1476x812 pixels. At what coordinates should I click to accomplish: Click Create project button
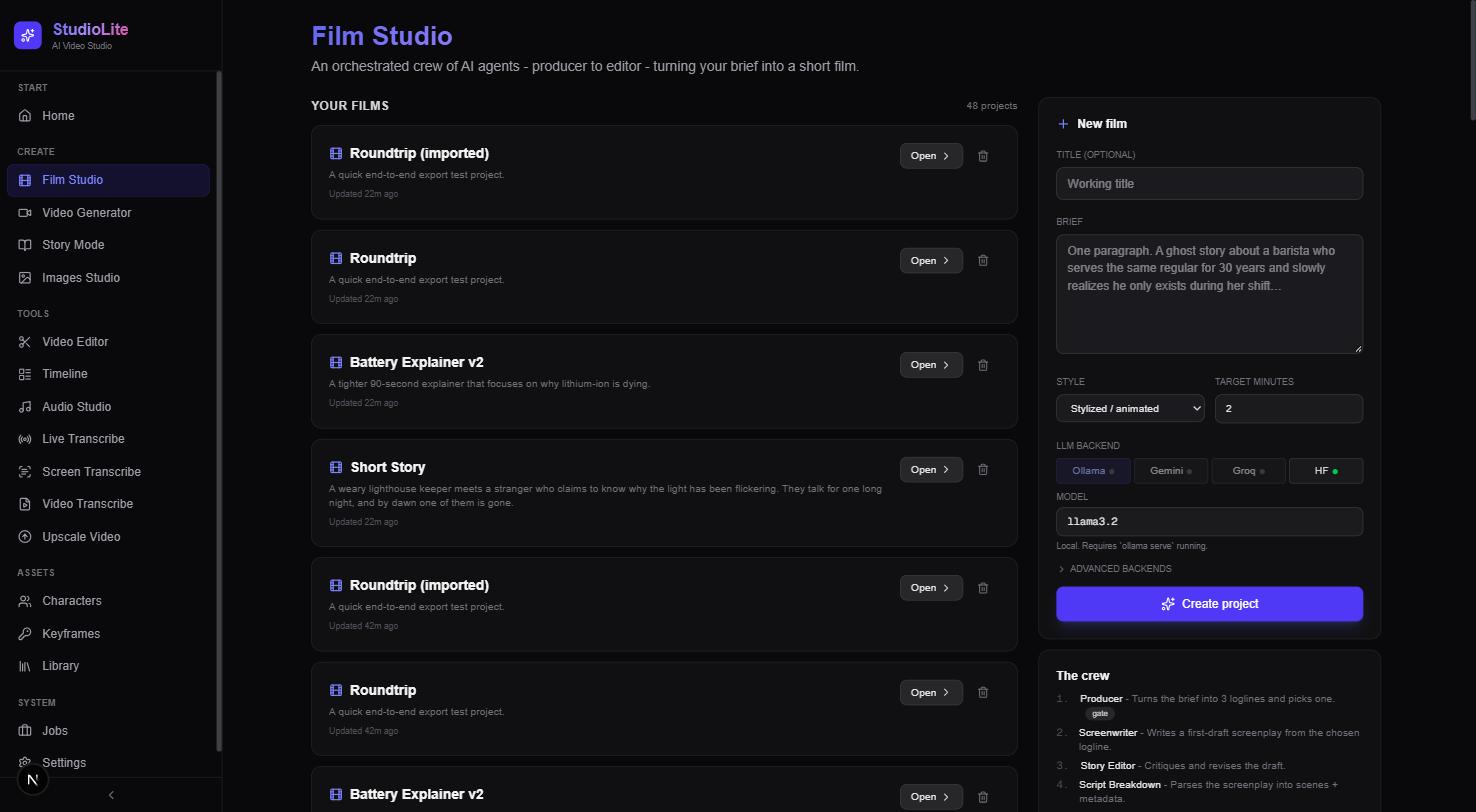click(1209, 604)
